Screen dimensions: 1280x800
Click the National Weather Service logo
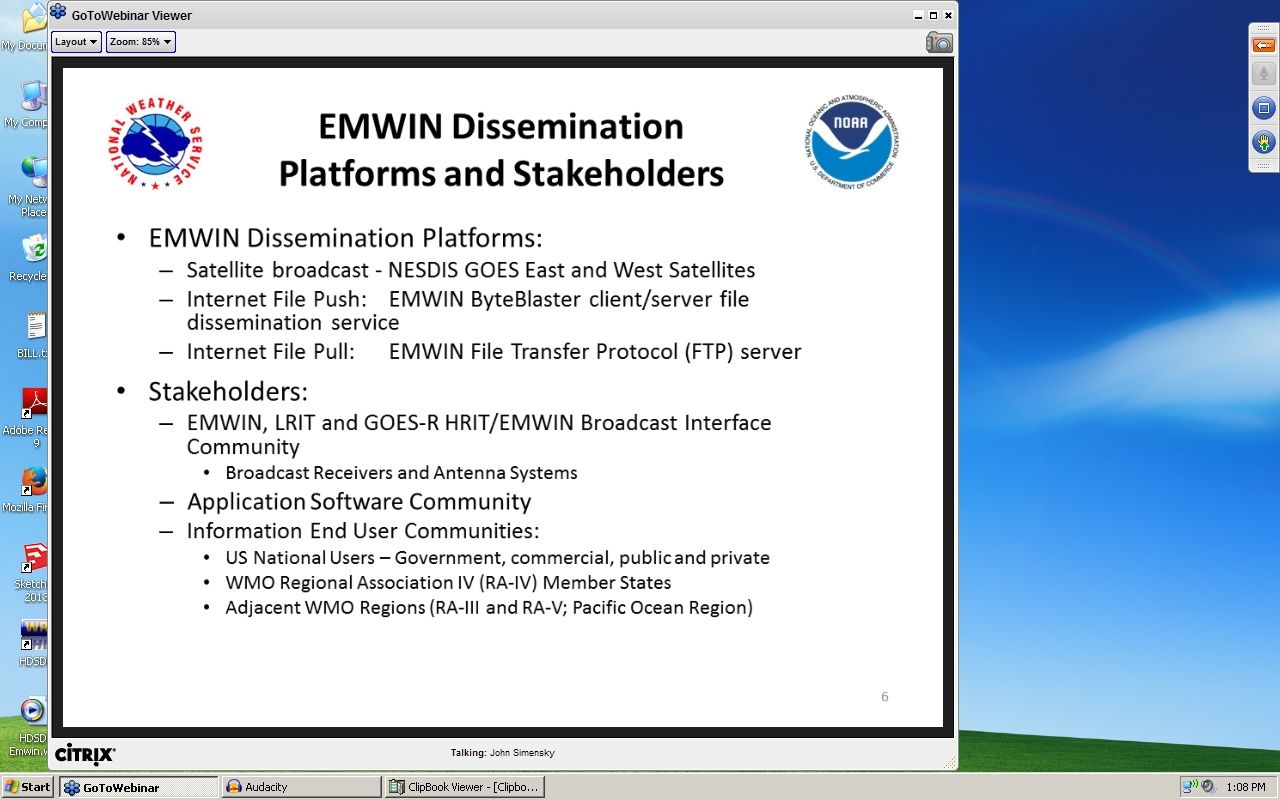[x=155, y=143]
